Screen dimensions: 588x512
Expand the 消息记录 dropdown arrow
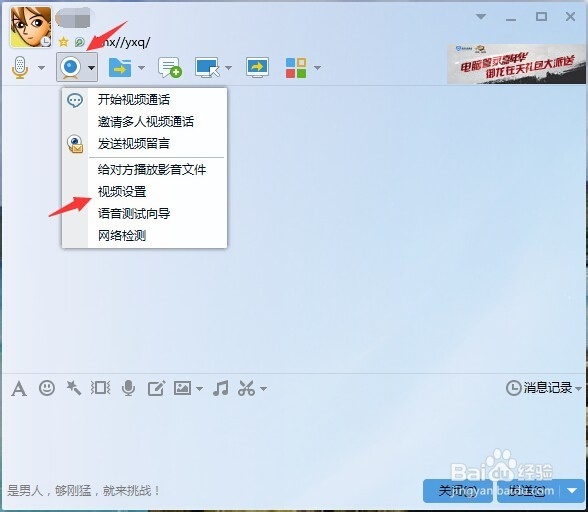(x=578, y=389)
